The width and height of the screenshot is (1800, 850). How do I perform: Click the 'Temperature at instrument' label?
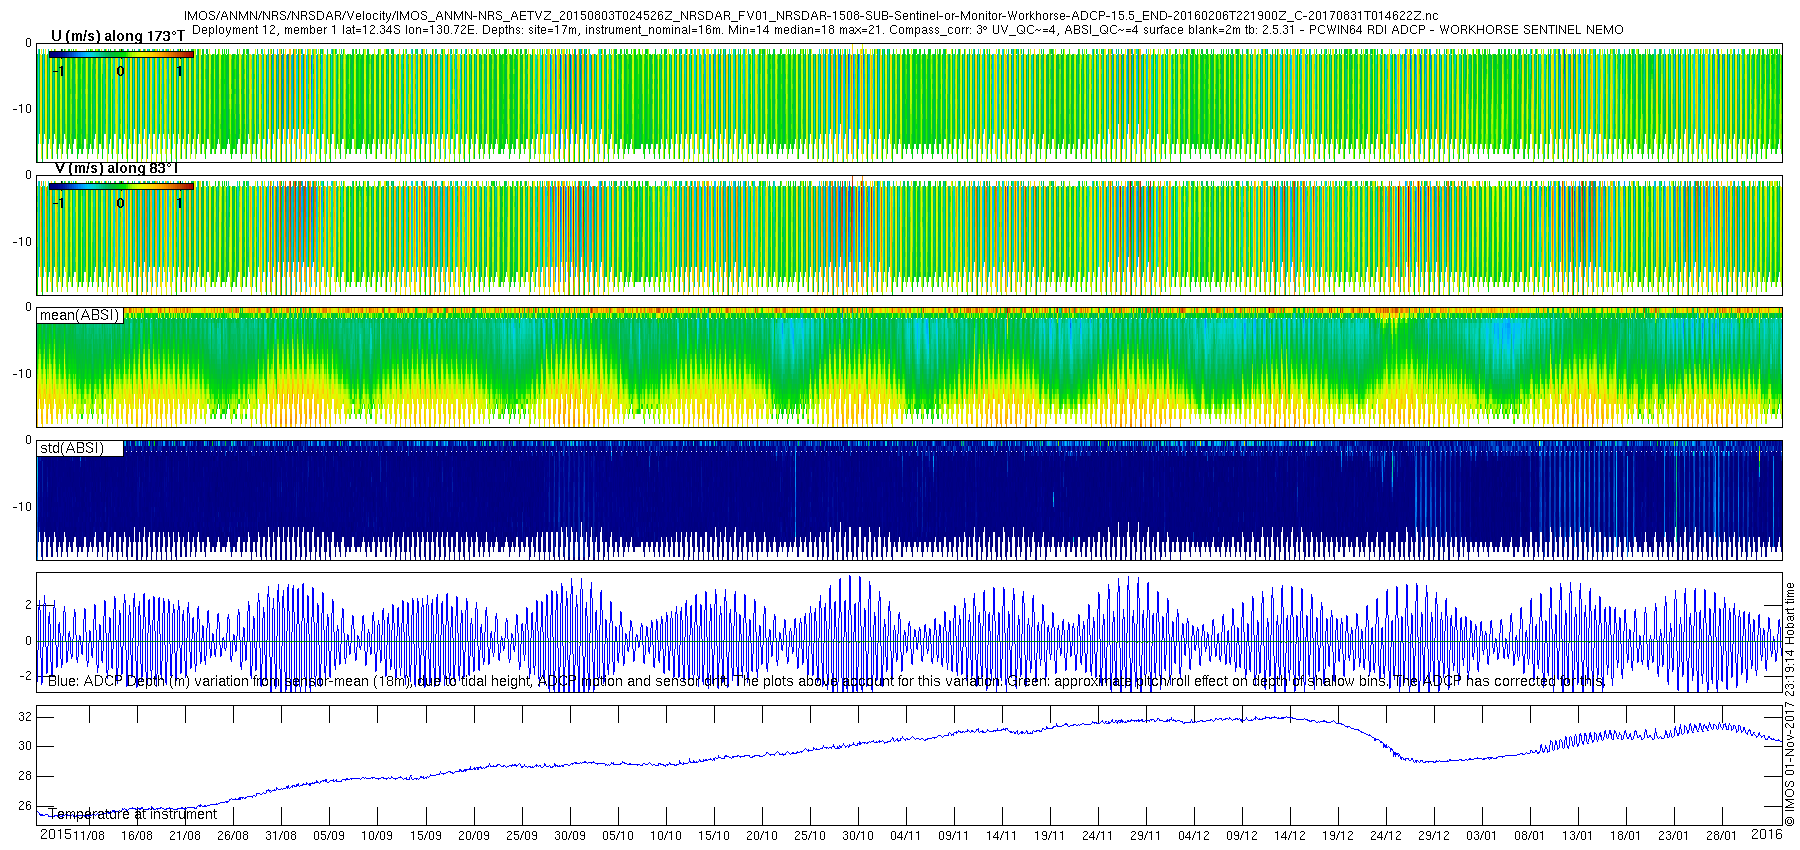point(133,814)
